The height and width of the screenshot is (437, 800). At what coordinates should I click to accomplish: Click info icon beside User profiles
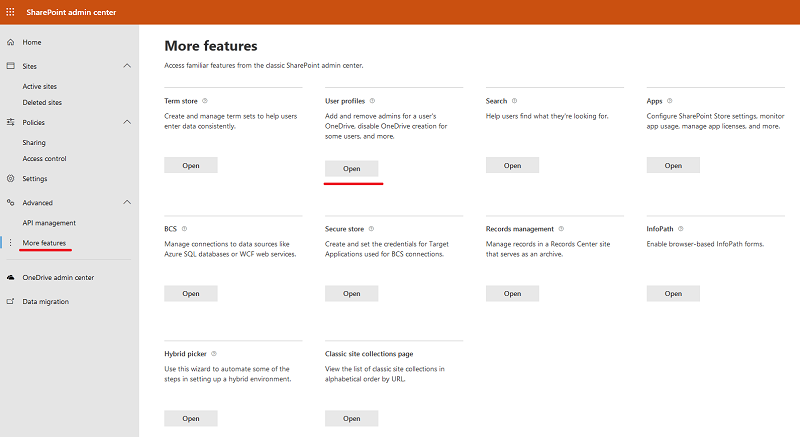372,101
